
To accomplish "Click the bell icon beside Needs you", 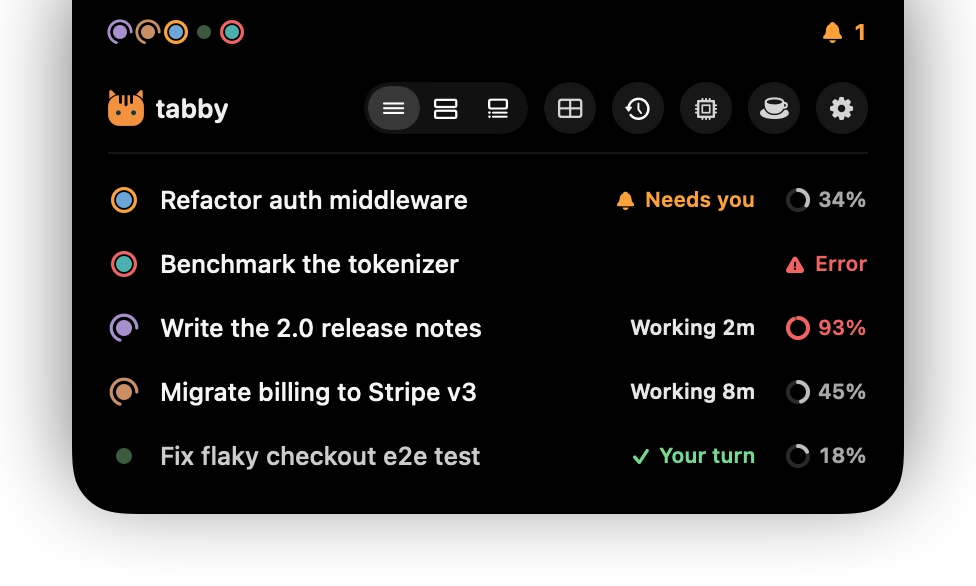I will pyautogui.click(x=625, y=201).
